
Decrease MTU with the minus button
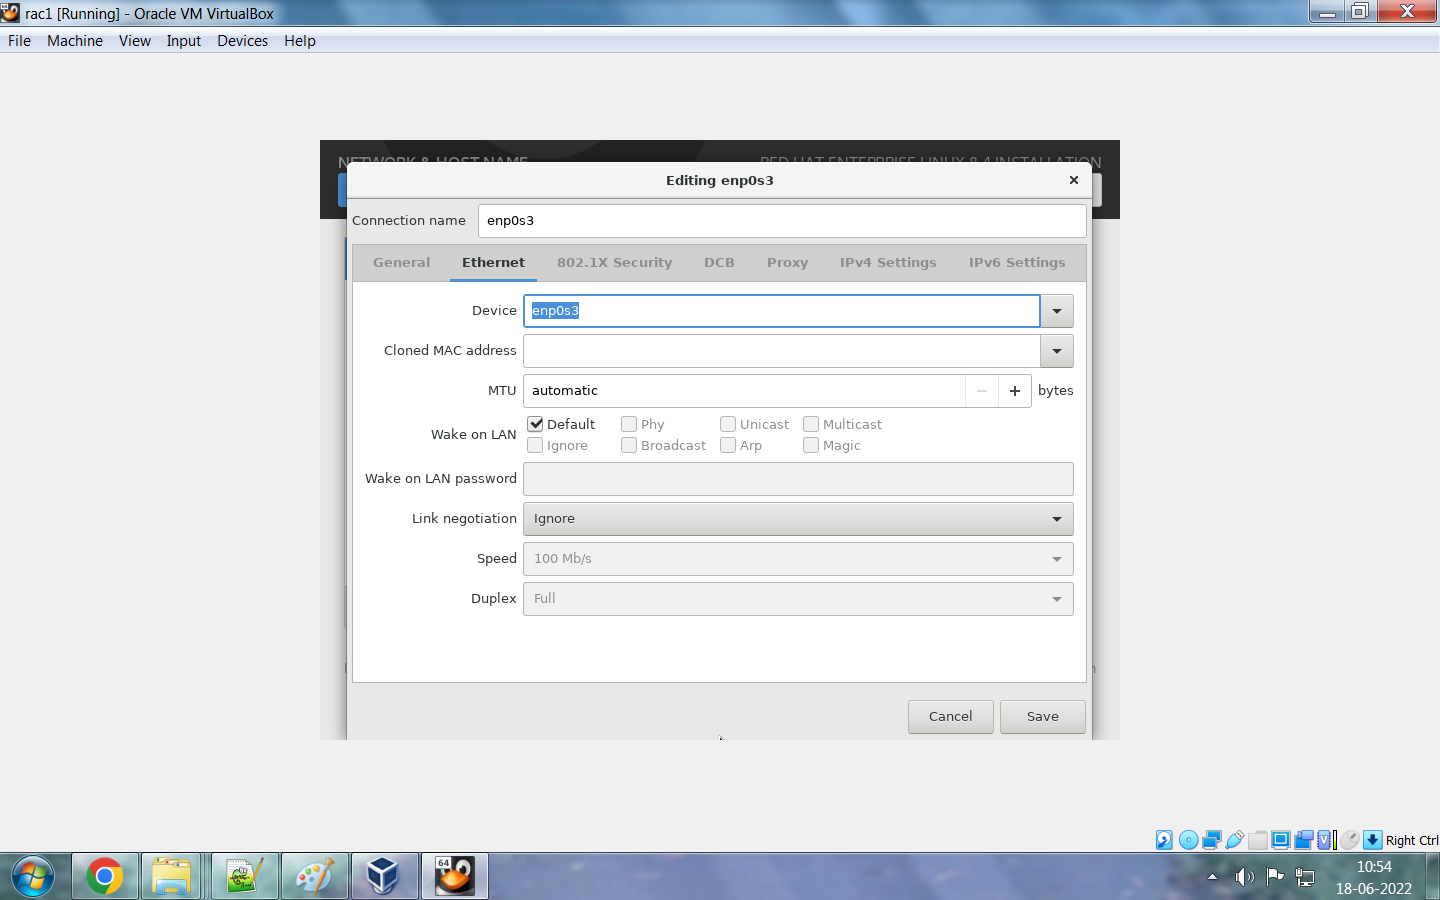tap(982, 391)
